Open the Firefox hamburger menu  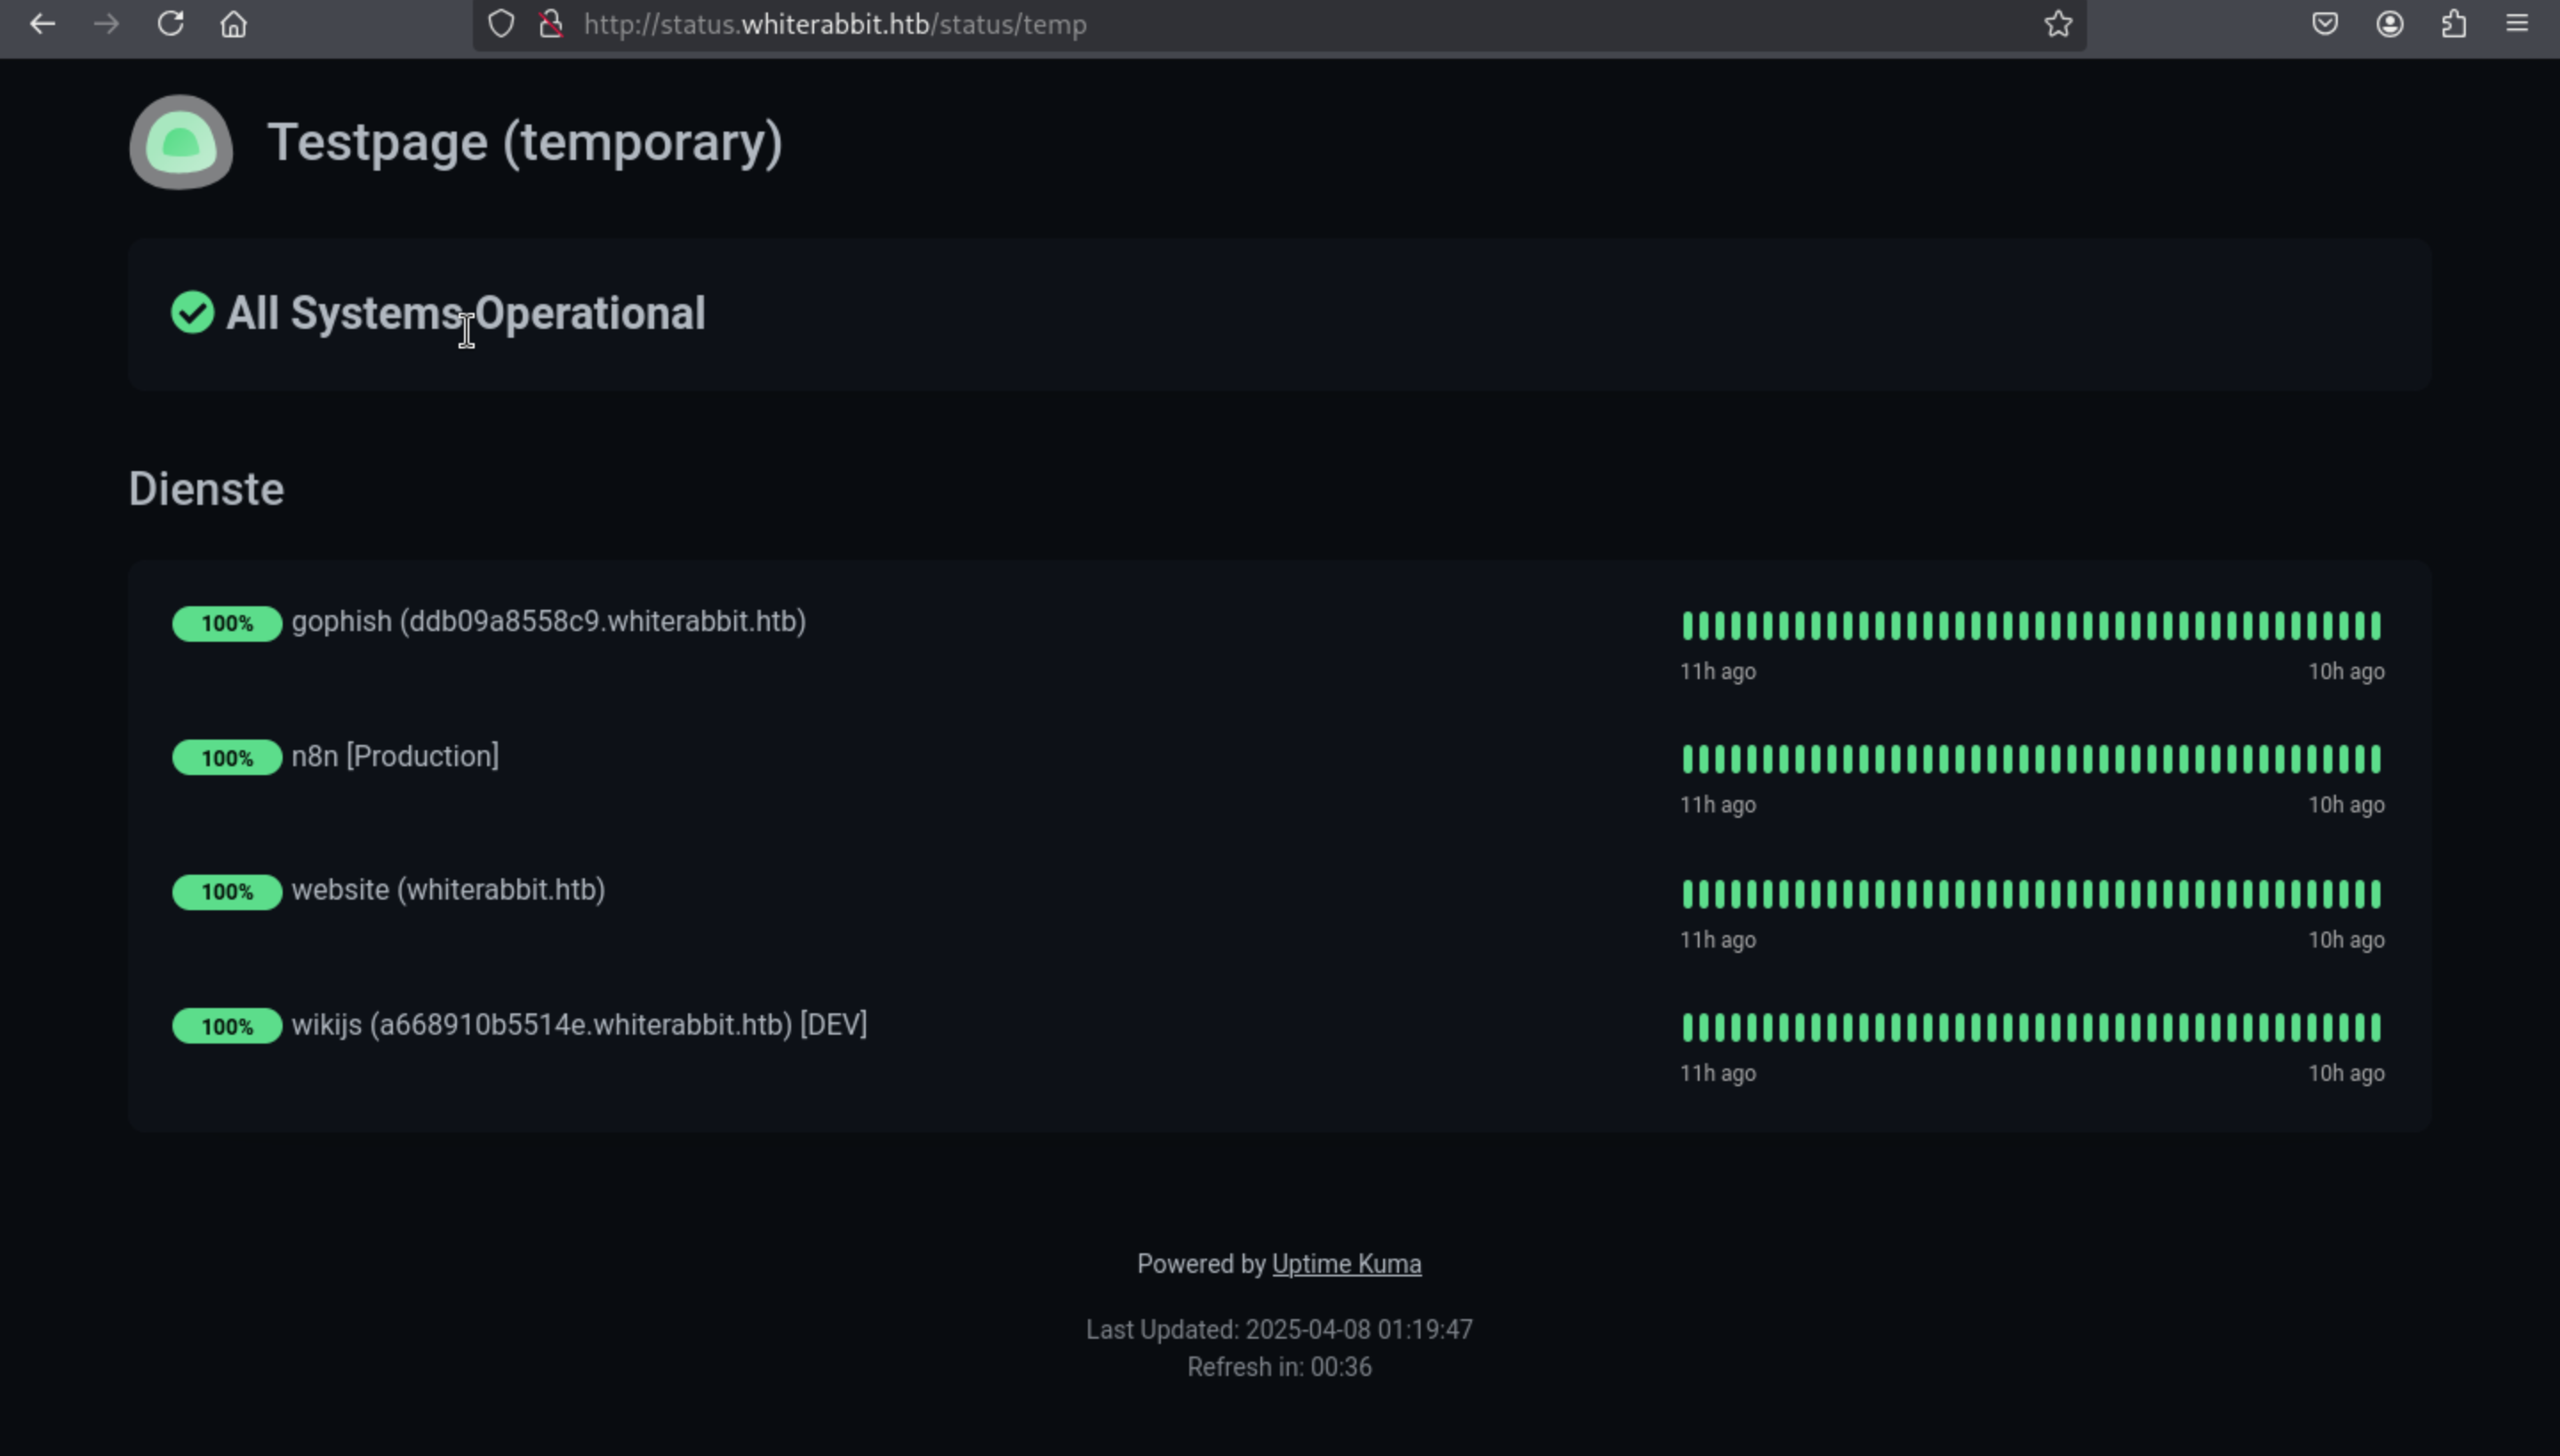tap(2517, 24)
